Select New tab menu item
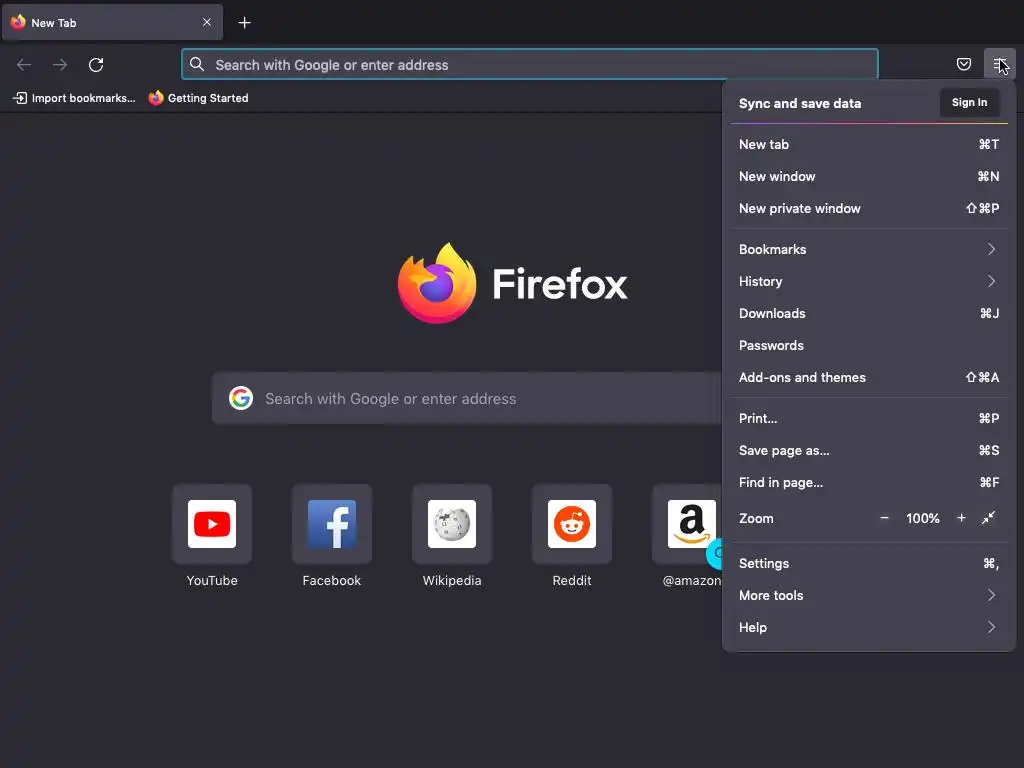The height and width of the screenshot is (768, 1024). [x=869, y=144]
